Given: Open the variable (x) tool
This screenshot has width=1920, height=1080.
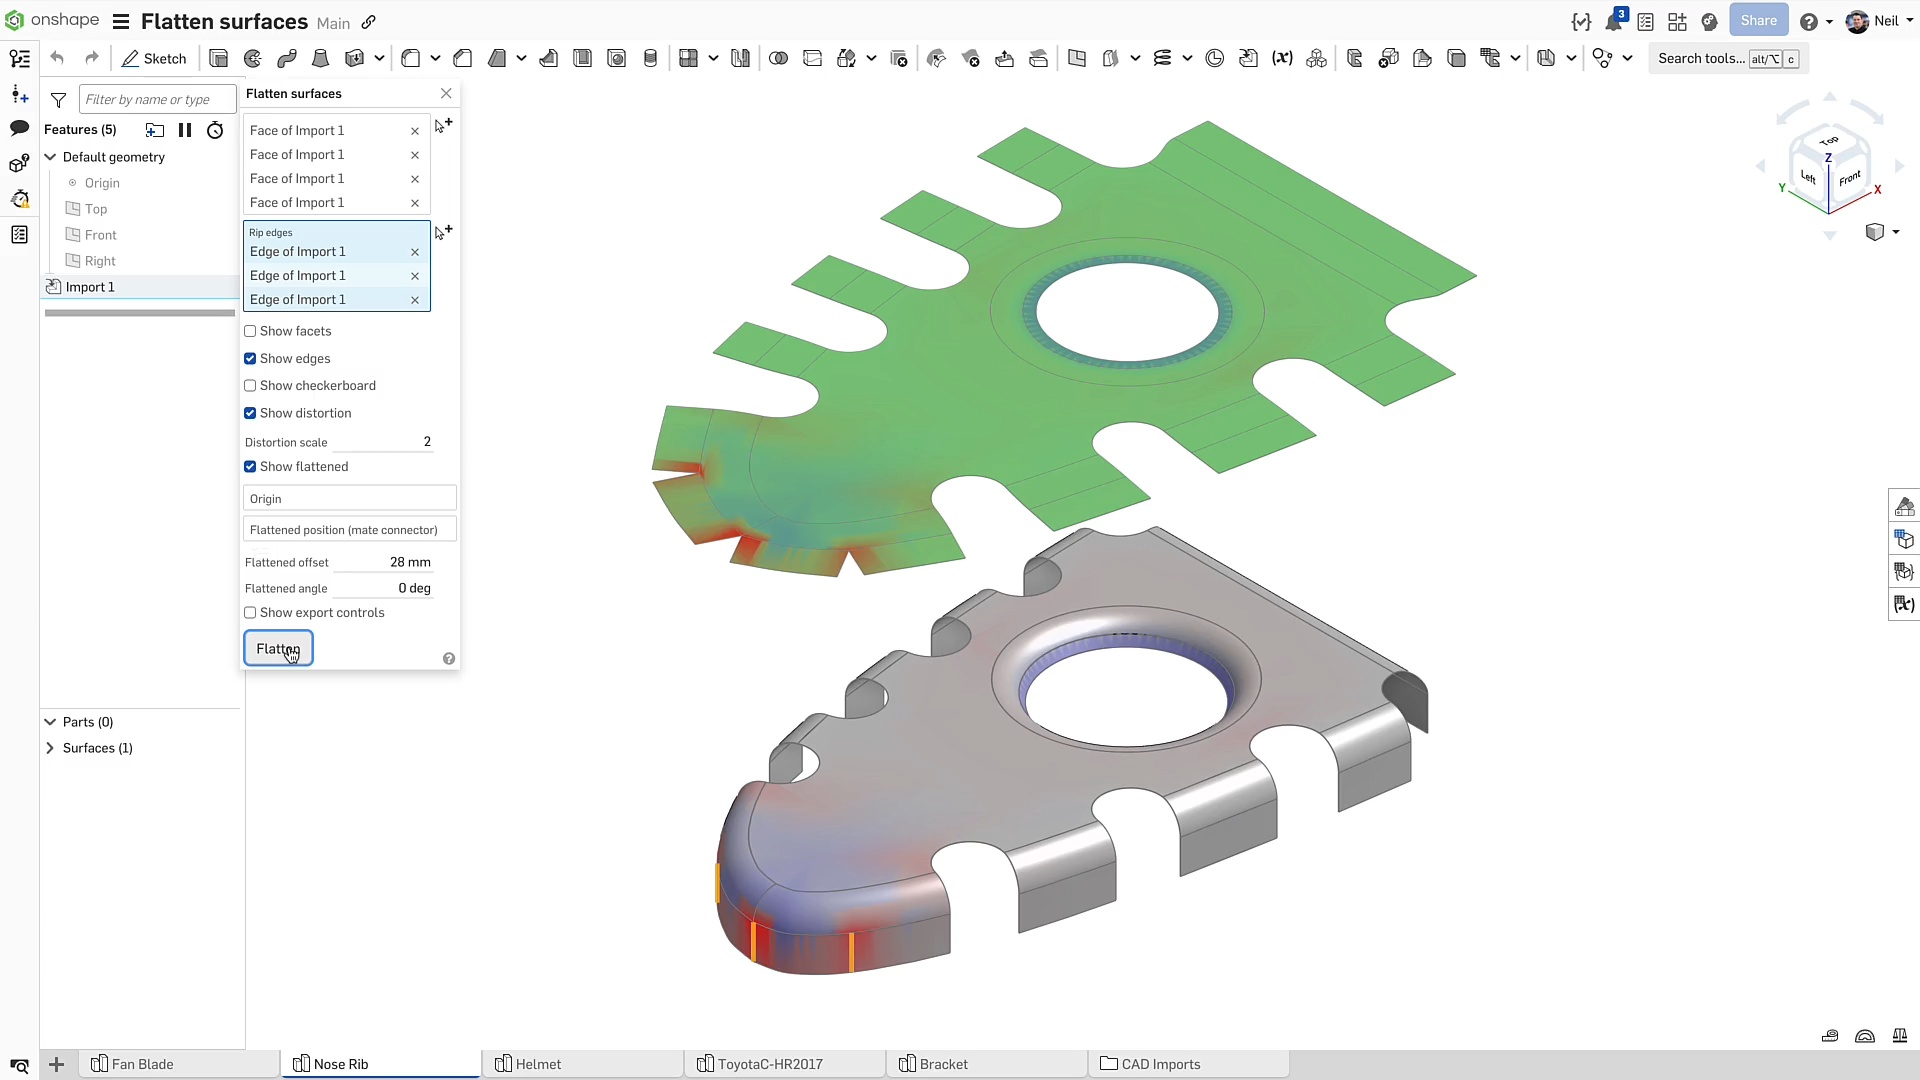Looking at the screenshot, I should [x=1282, y=59].
